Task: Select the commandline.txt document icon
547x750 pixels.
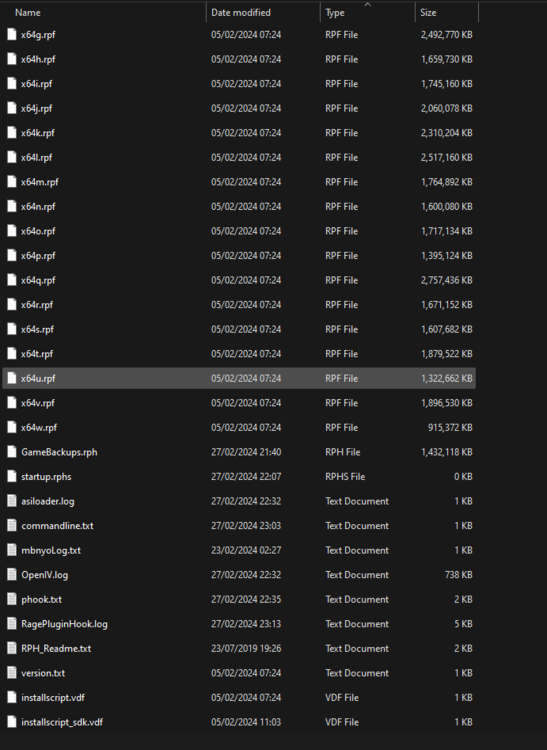Action: pos(12,526)
